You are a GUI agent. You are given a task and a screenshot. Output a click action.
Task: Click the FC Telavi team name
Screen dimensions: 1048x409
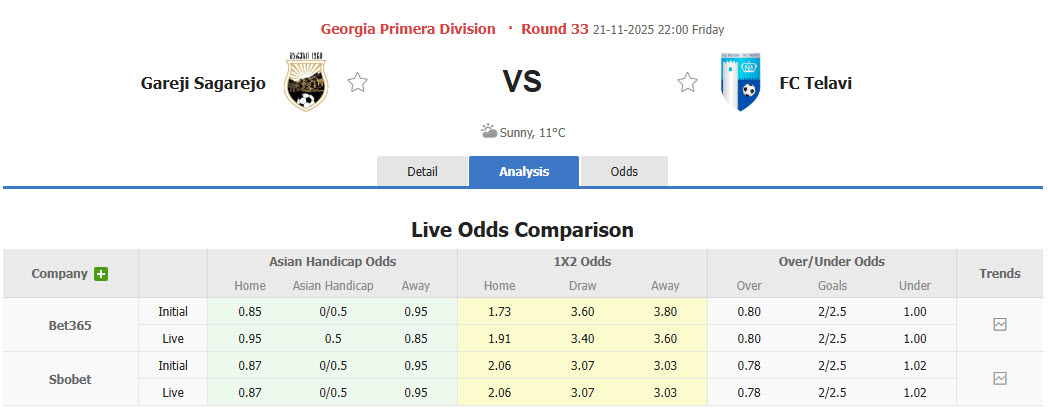point(815,83)
